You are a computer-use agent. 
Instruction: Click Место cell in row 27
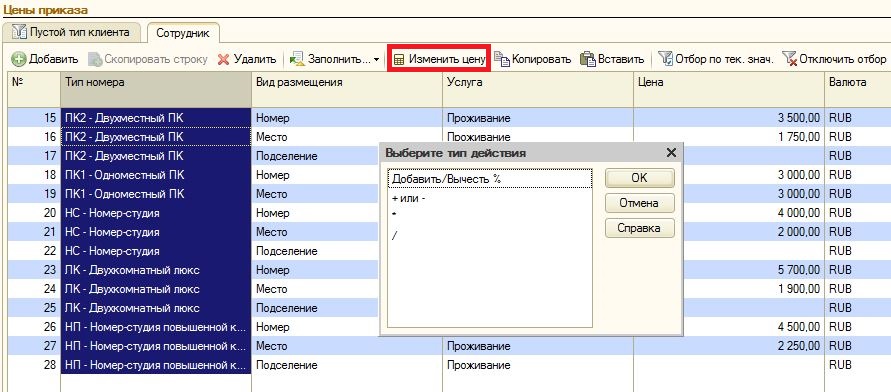347,346
